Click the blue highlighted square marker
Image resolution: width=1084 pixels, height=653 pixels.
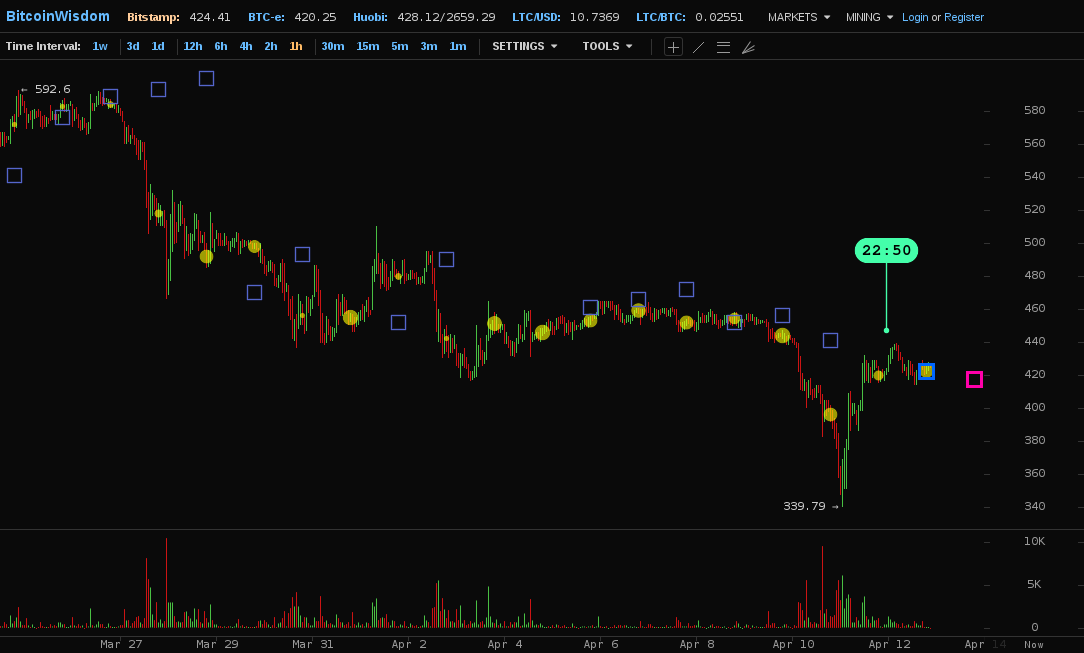tap(926, 371)
